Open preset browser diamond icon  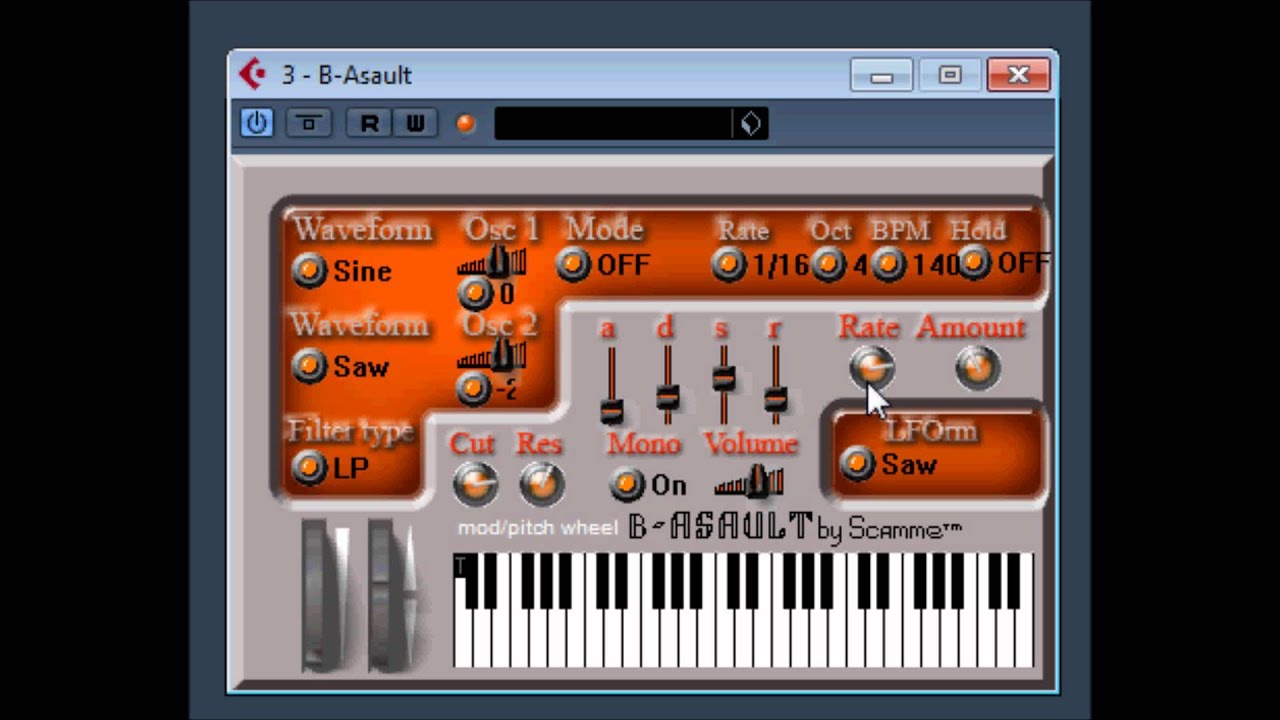751,123
